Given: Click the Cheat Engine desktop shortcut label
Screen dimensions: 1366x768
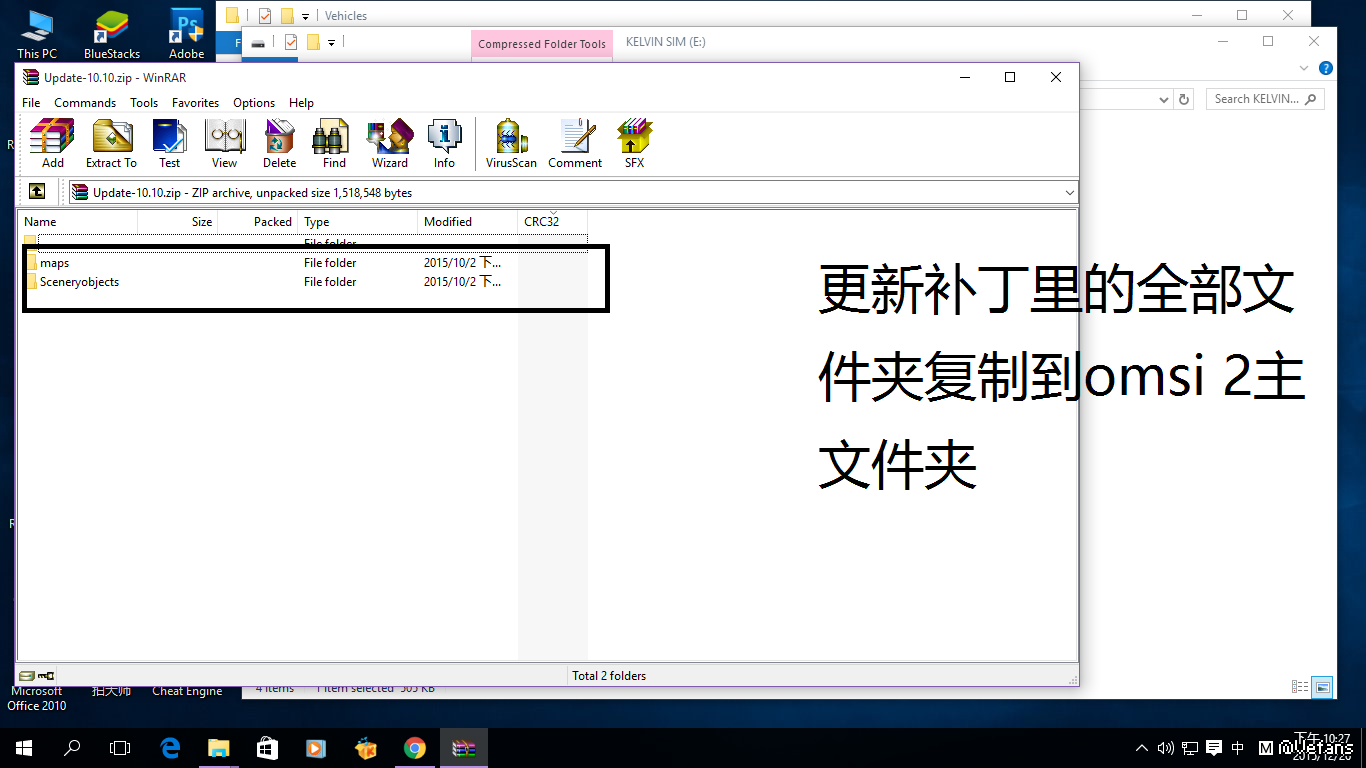Looking at the screenshot, I should click(x=187, y=691).
